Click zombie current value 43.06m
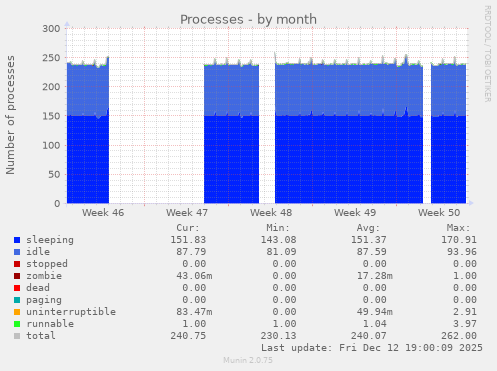The width and height of the screenshot is (497, 371). (x=194, y=276)
